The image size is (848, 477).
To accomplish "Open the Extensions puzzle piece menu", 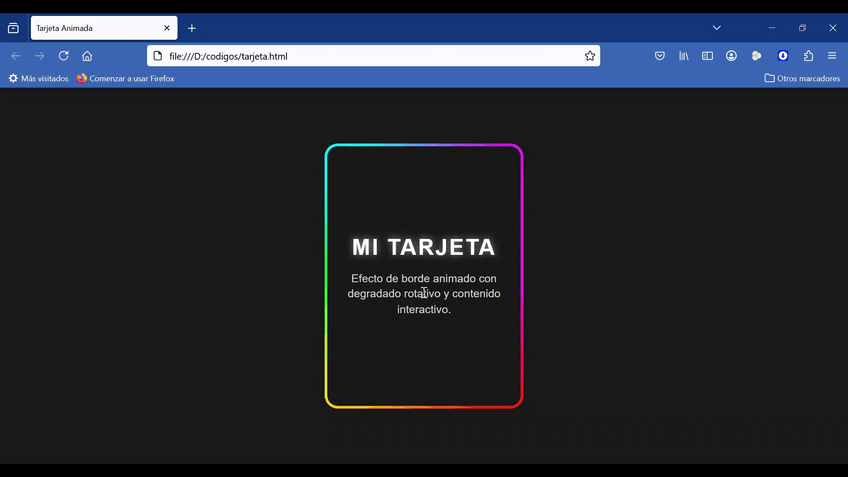I will tap(808, 56).
